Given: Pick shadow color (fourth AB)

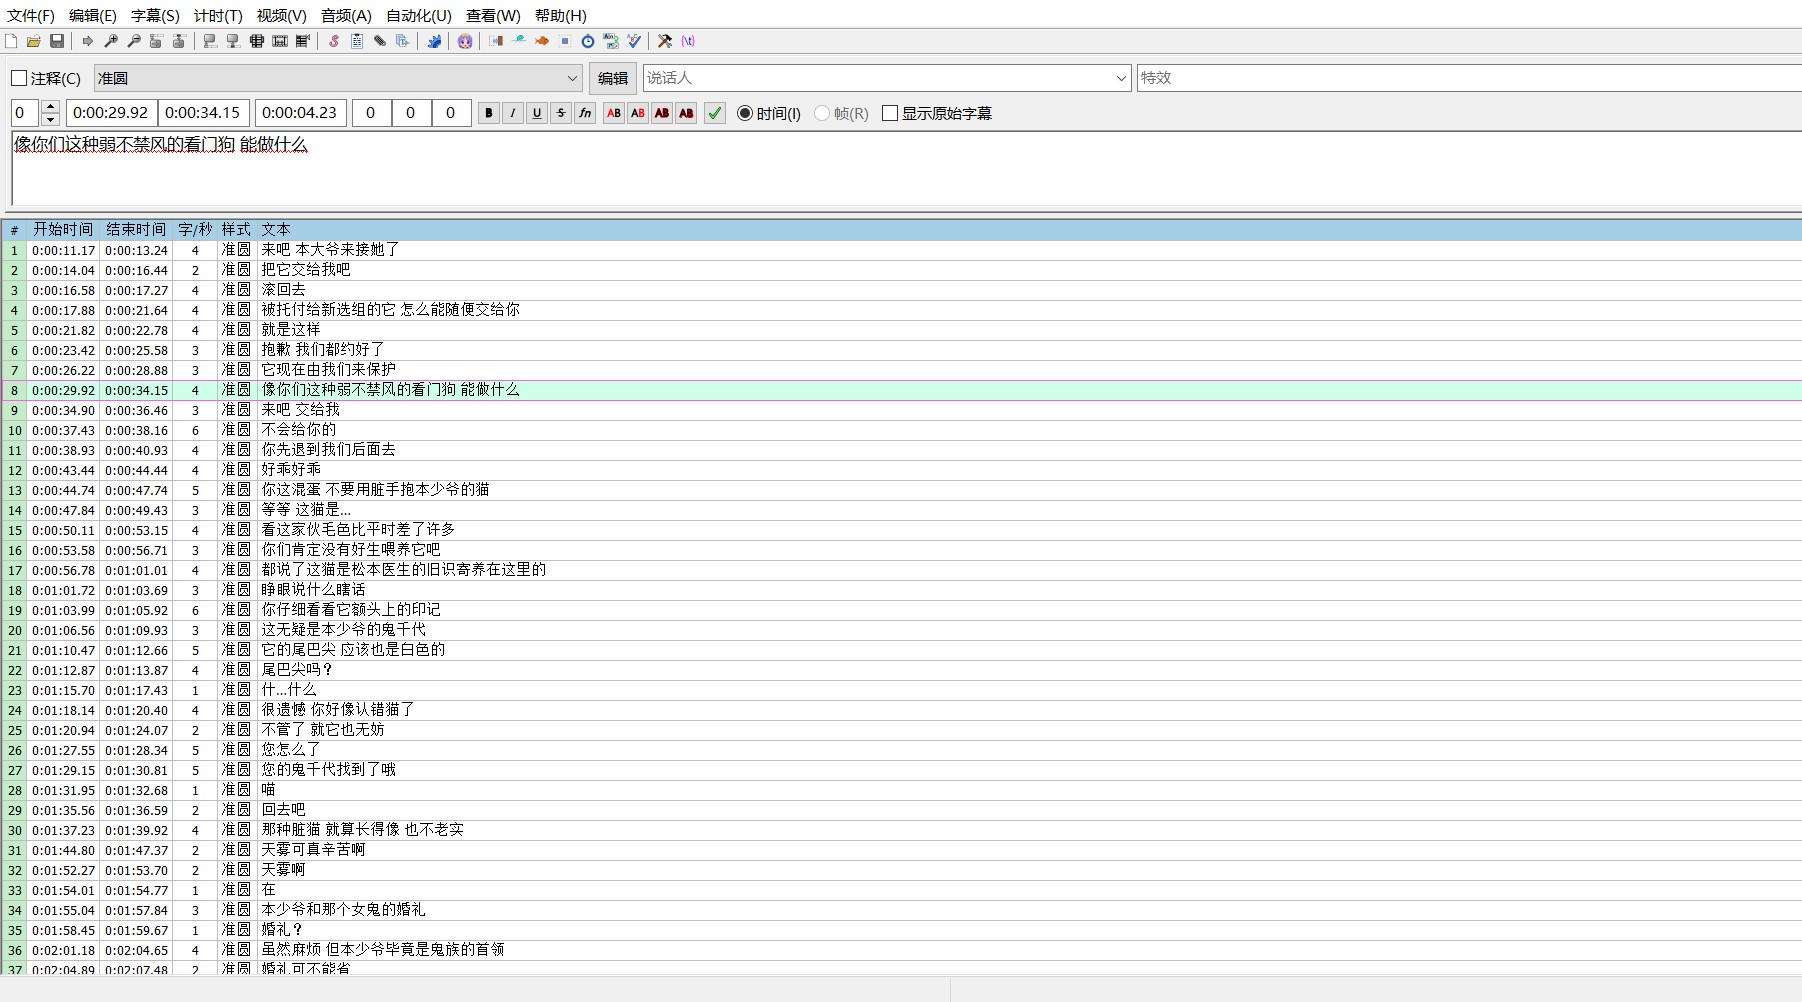Looking at the screenshot, I should click(x=686, y=113).
